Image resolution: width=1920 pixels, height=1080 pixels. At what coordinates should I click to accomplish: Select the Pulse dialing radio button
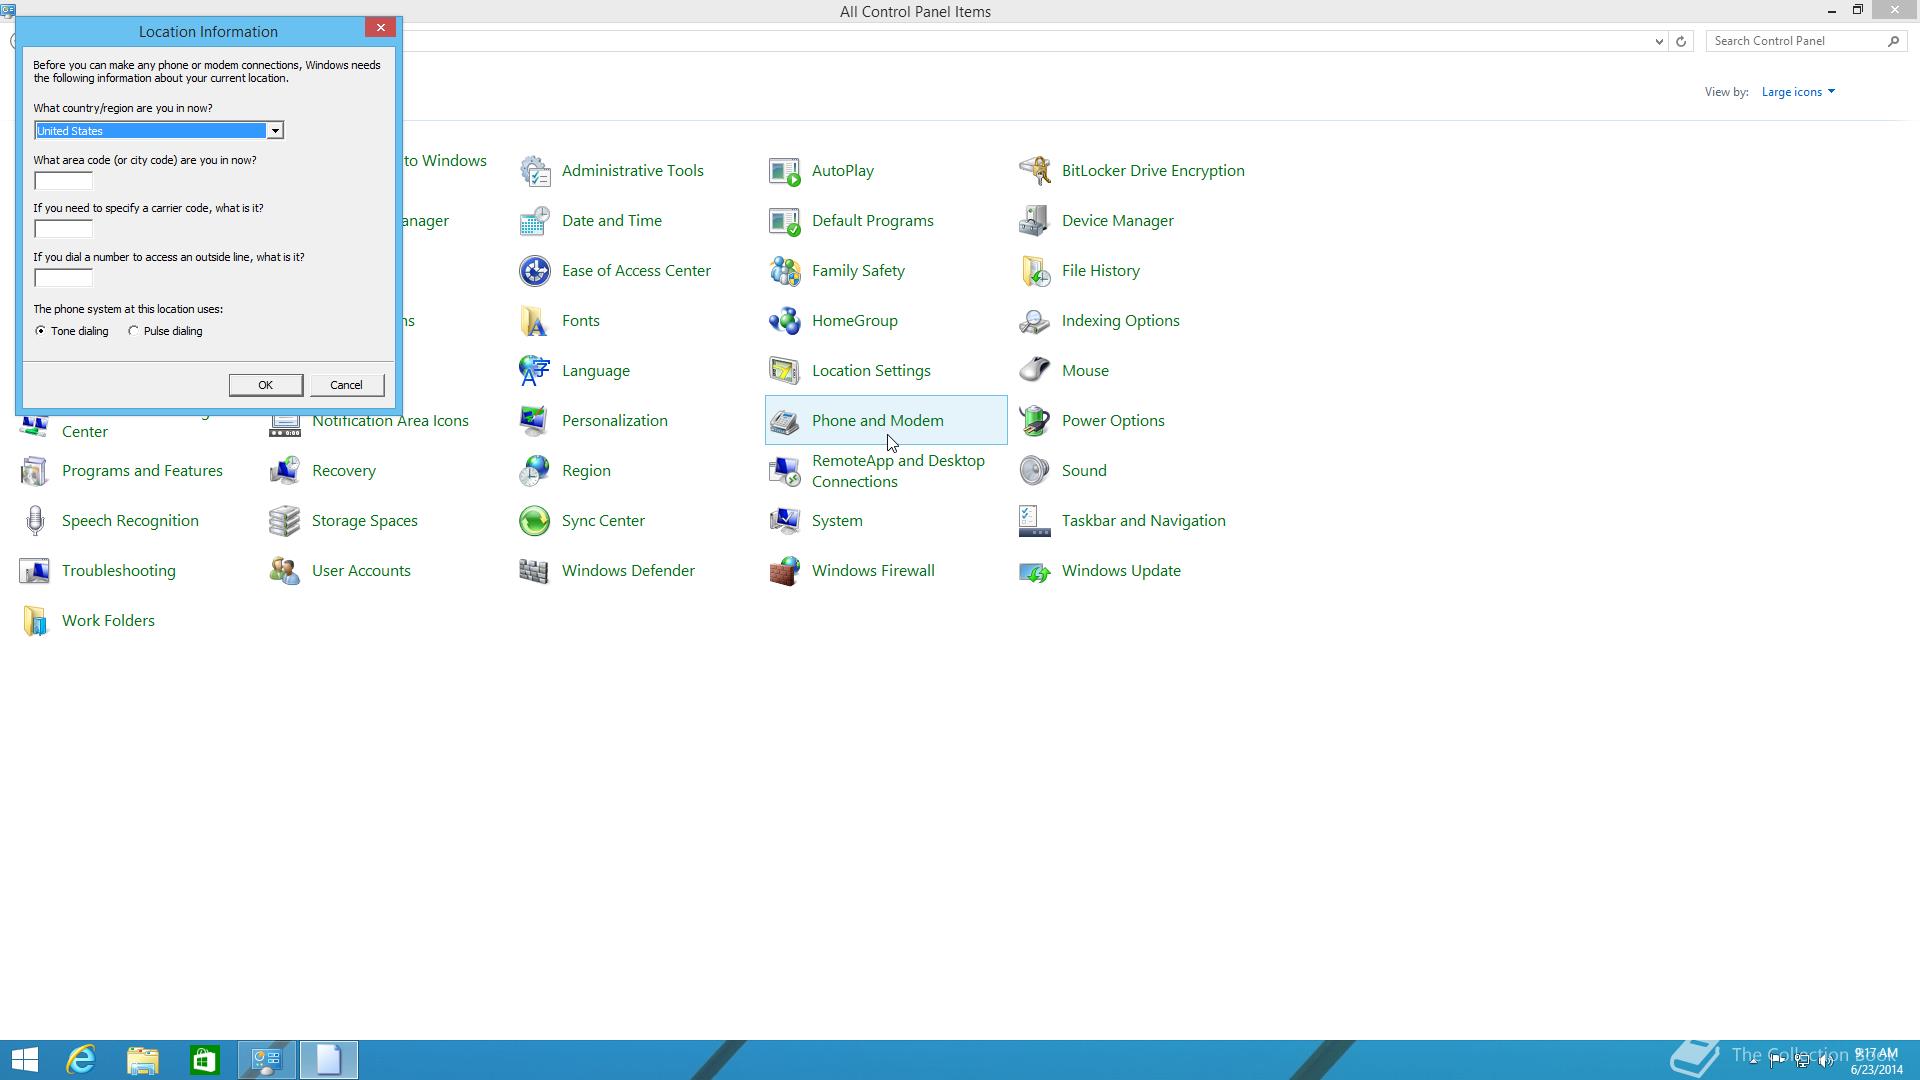point(133,331)
